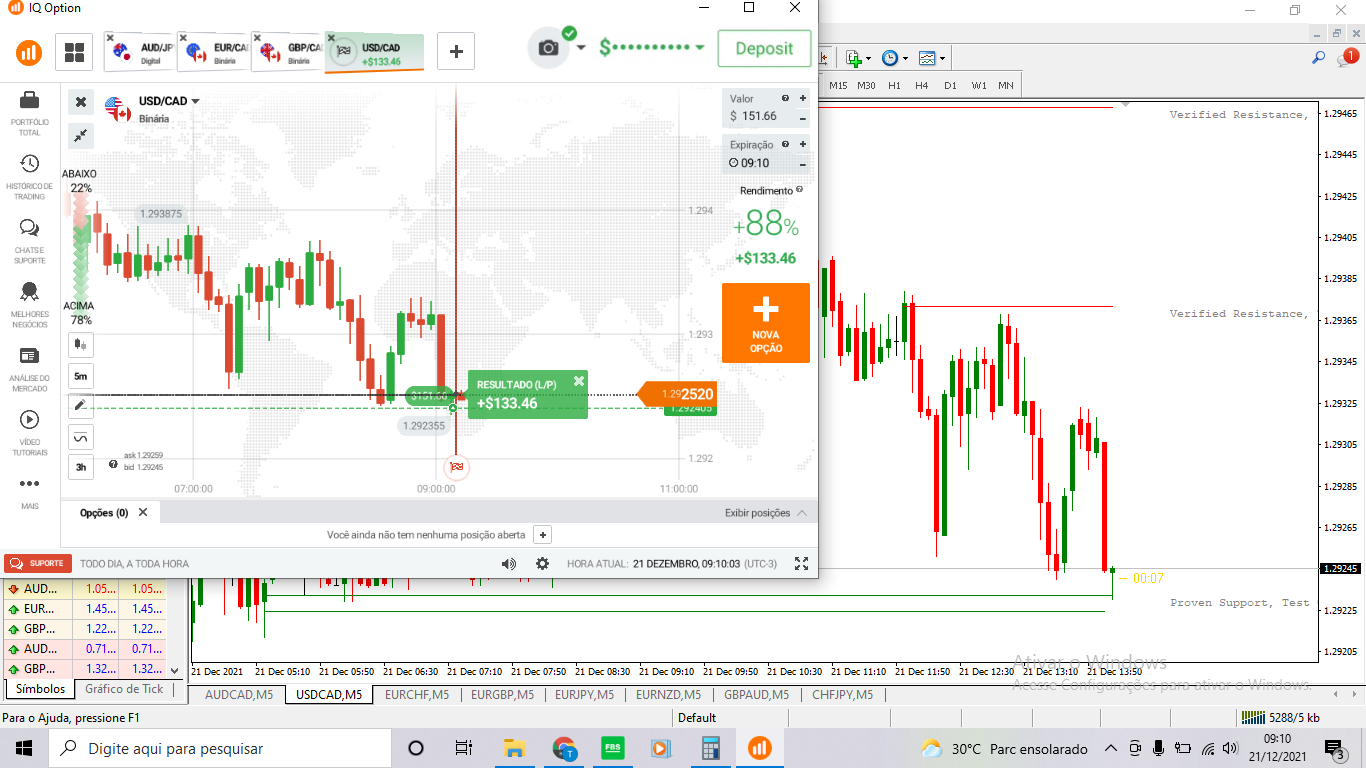Mute sound with the speaker icon
The height and width of the screenshot is (768, 1366).
click(x=509, y=563)
